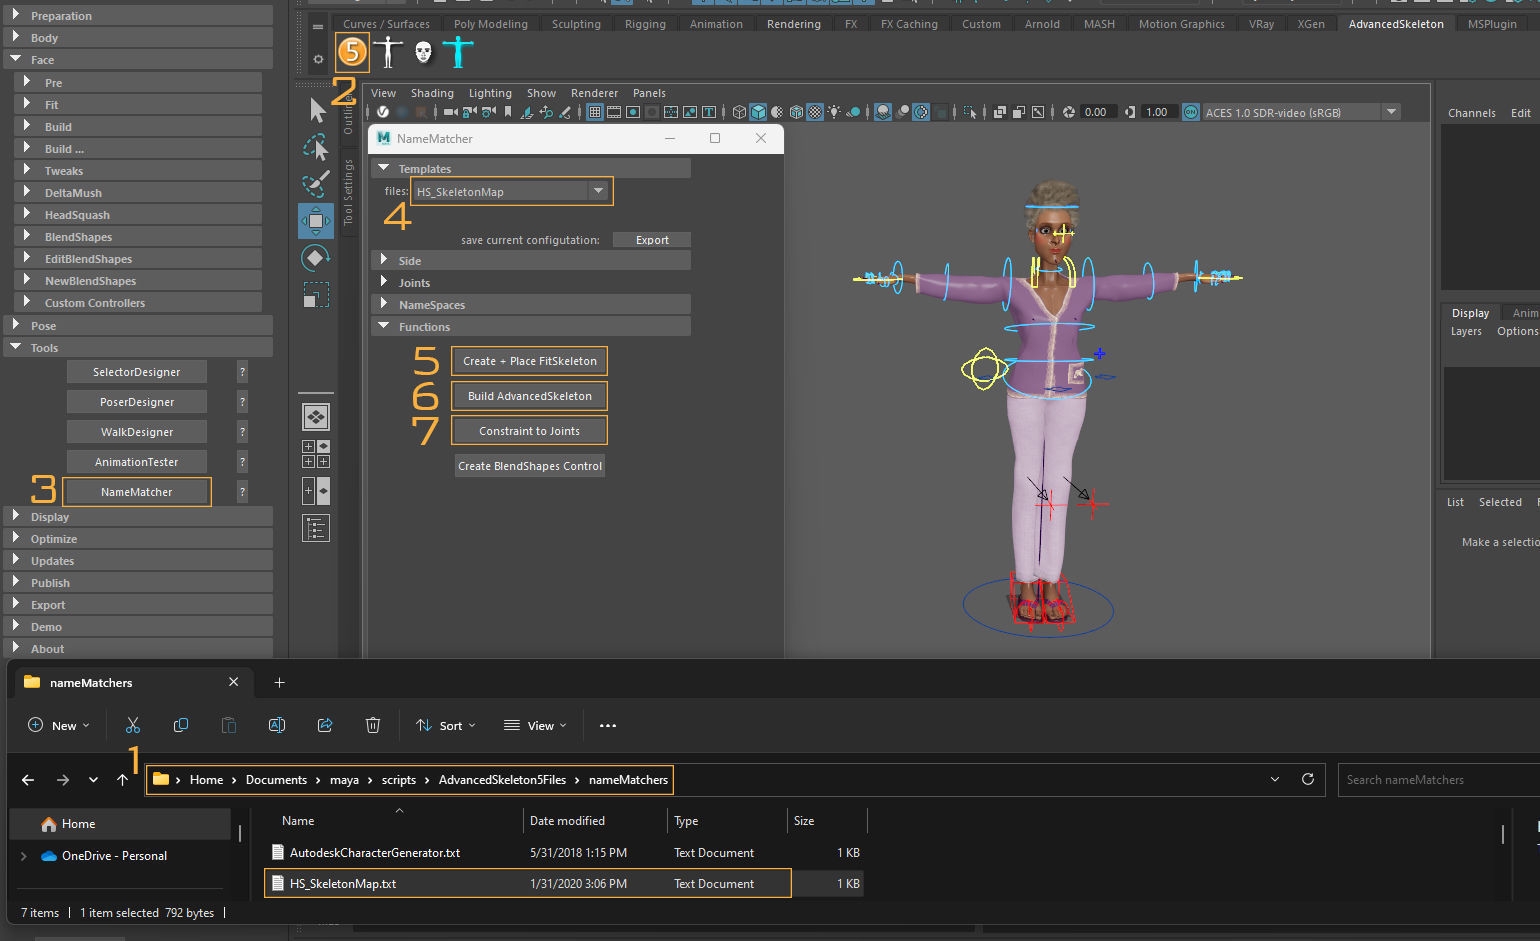Open the Shading menu in viewport
Screen dimensions: 1540x941
[x=432, y=93]
